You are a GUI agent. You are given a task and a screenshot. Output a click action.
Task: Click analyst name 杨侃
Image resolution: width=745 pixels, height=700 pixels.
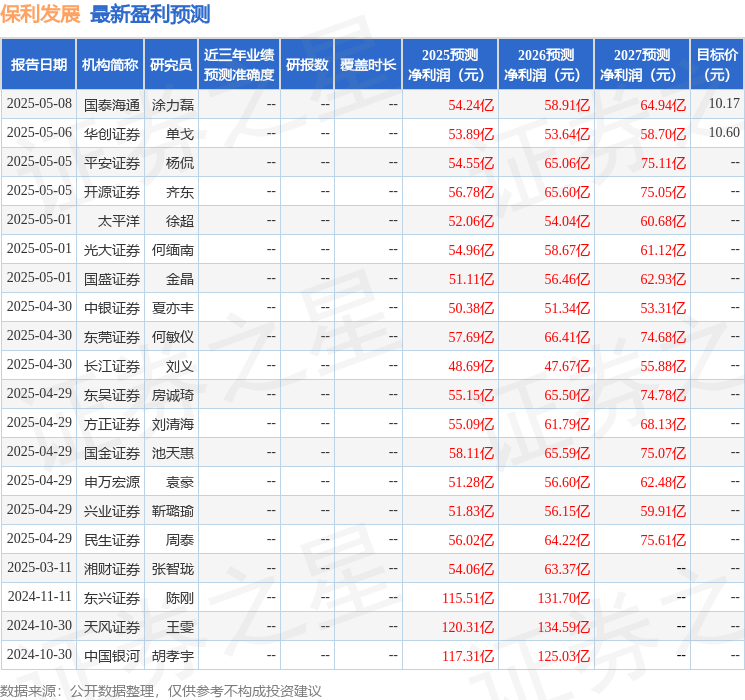tap(180, 162)
